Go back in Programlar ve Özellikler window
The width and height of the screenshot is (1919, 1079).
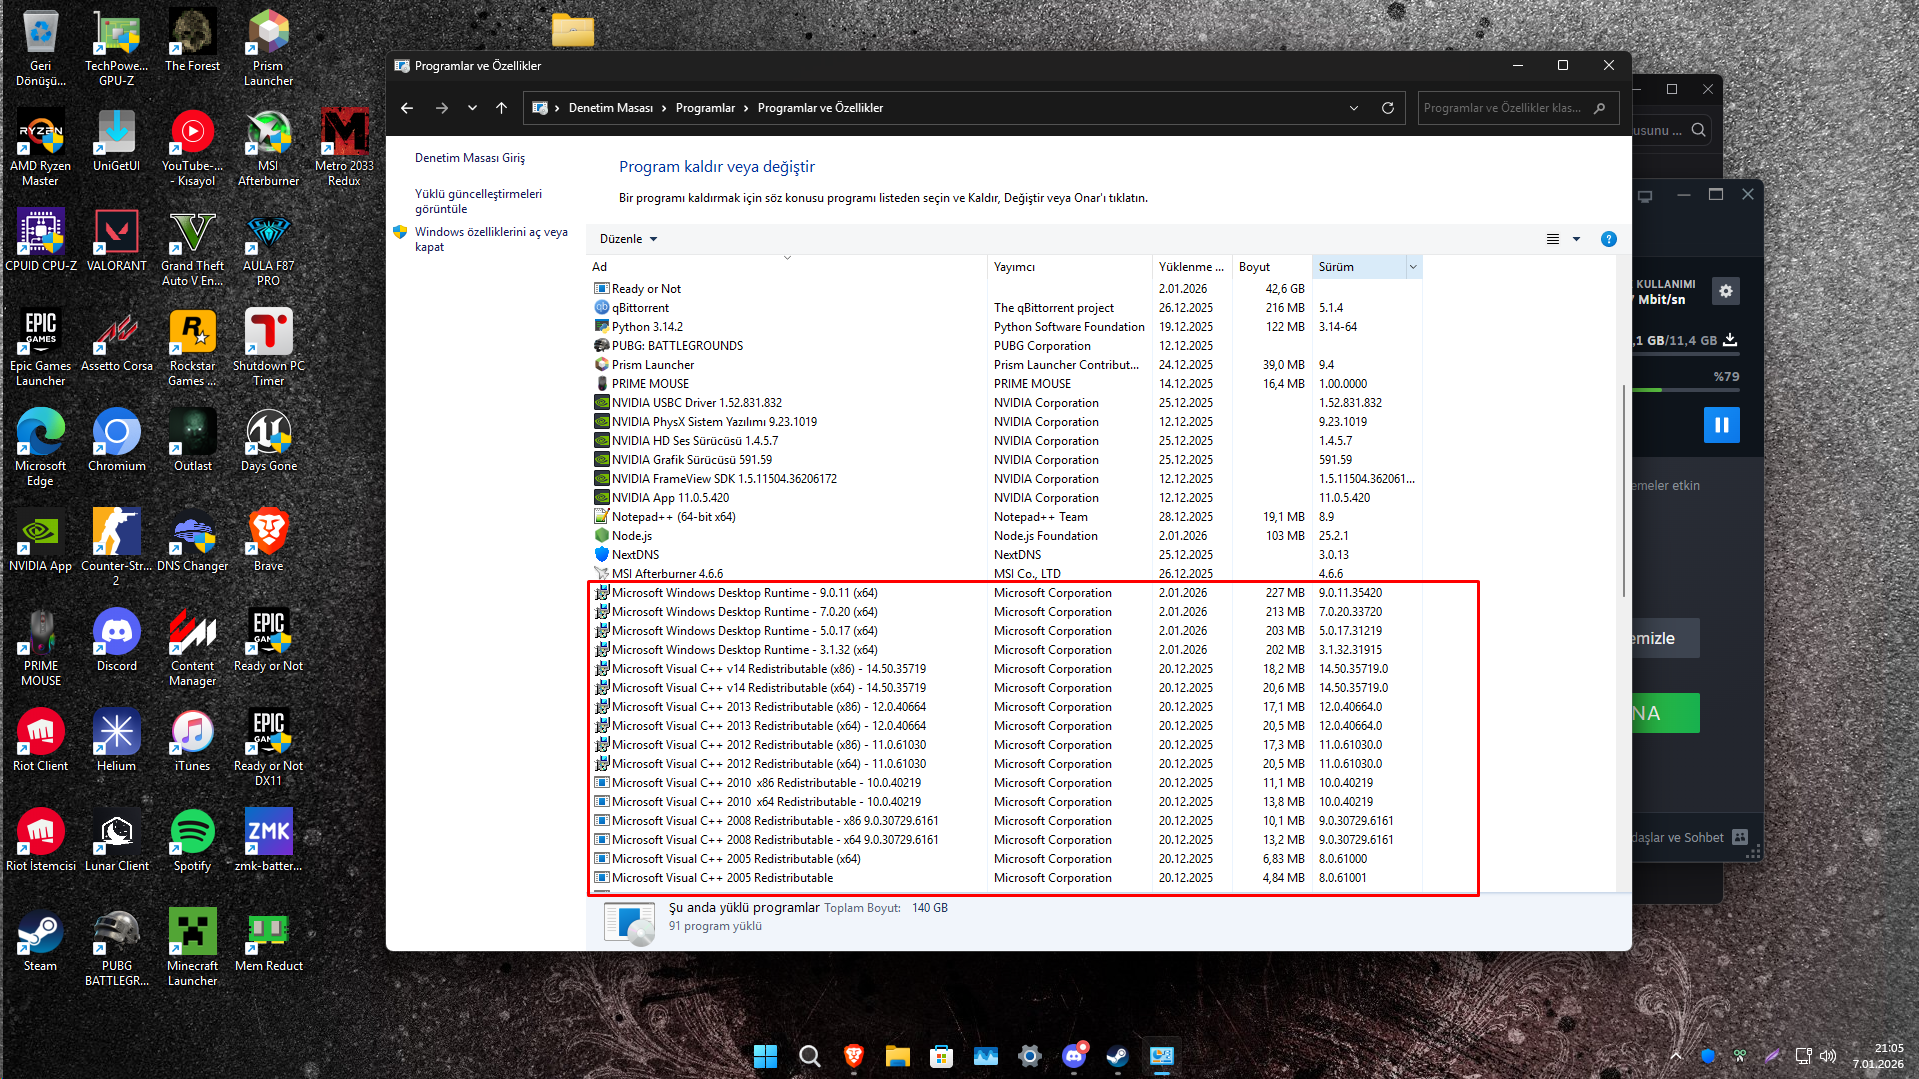[407, 108]
